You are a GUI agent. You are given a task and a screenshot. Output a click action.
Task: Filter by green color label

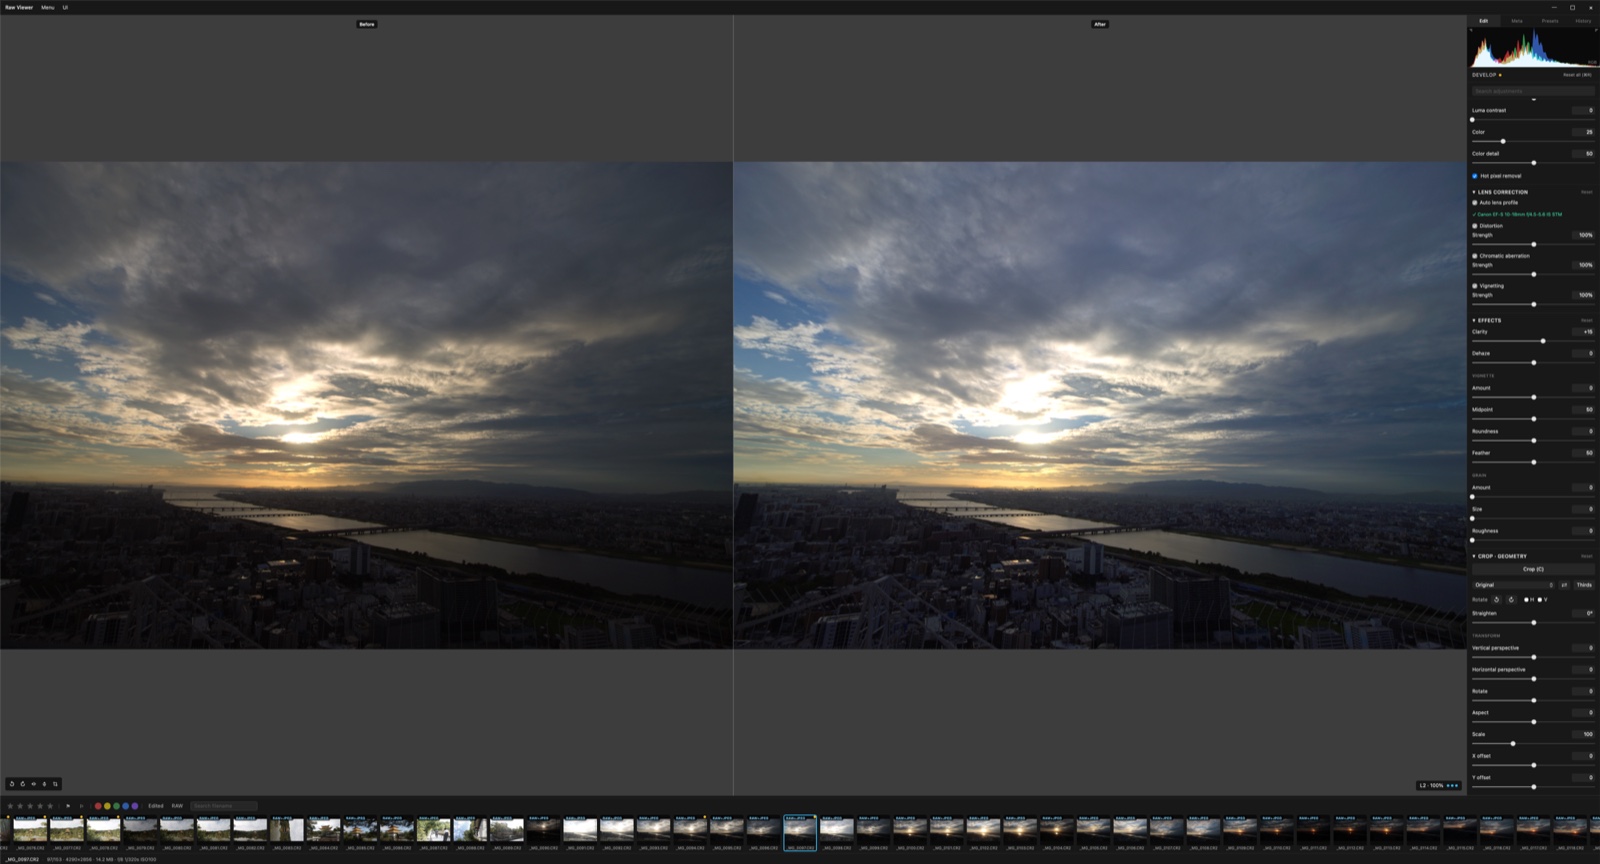(116, 806)
